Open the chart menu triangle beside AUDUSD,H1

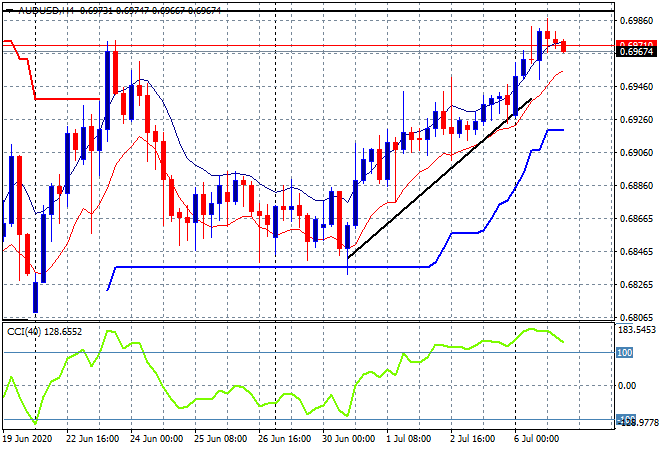point(10,11)
